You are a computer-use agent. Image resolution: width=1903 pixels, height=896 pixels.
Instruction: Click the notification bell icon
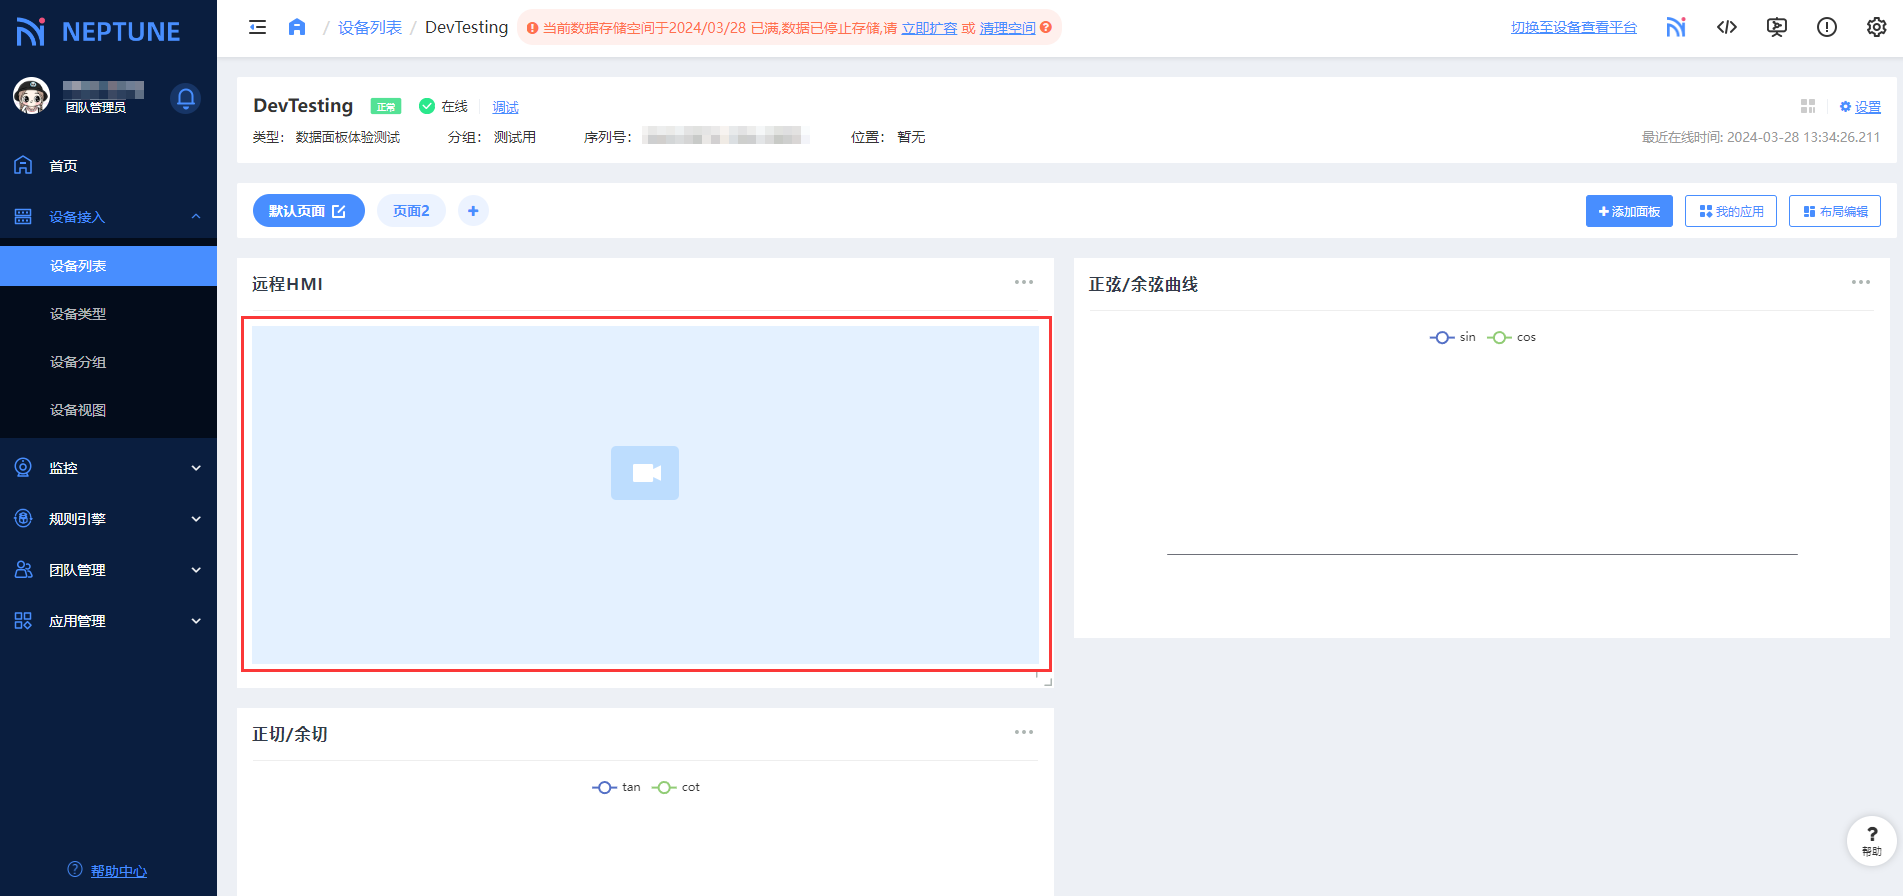coord(185,98)
